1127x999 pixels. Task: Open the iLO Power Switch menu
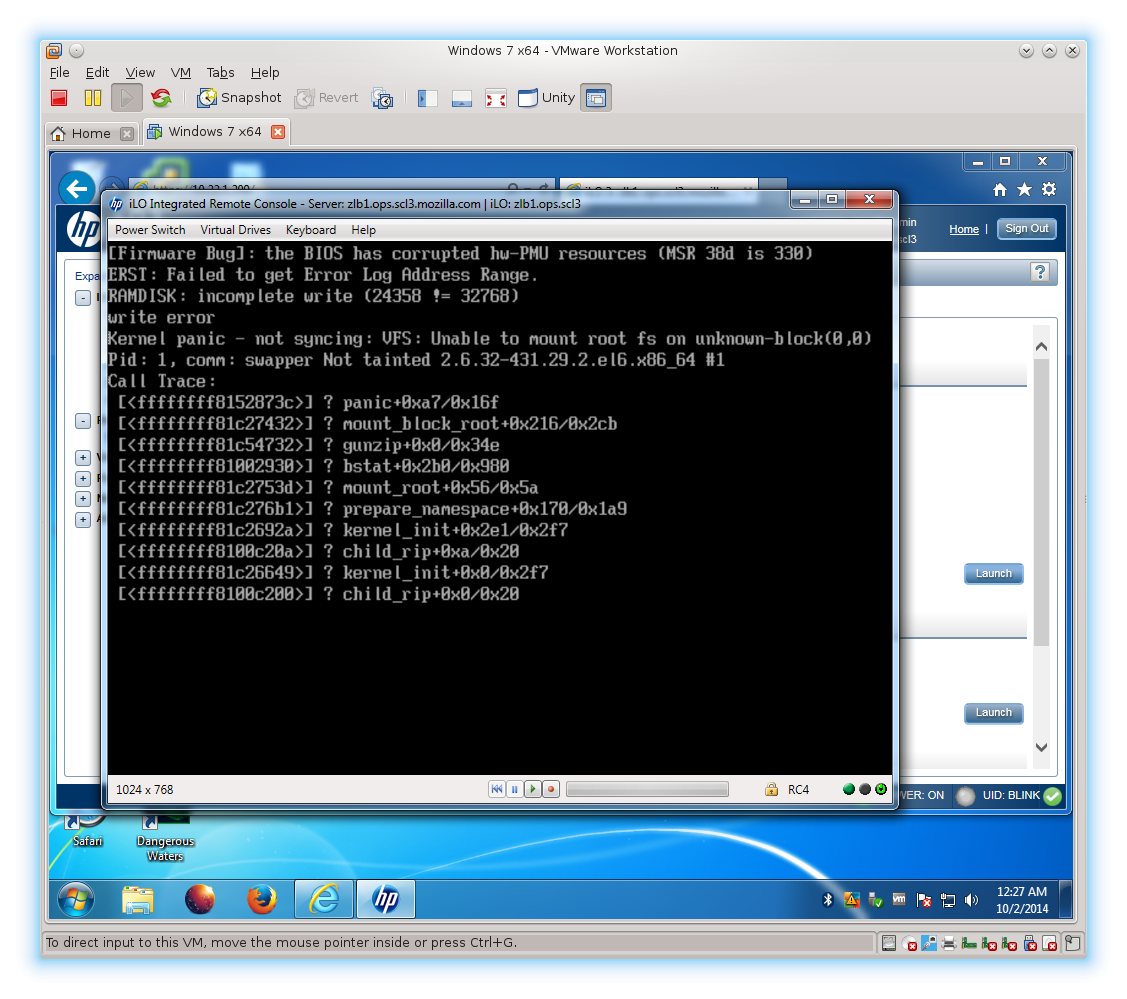150,230
